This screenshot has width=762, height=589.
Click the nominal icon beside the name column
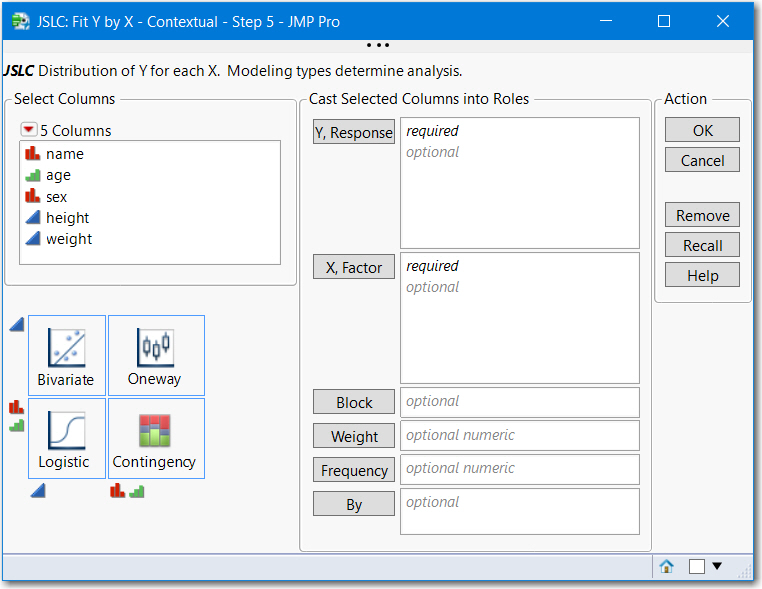pos(33,153)
